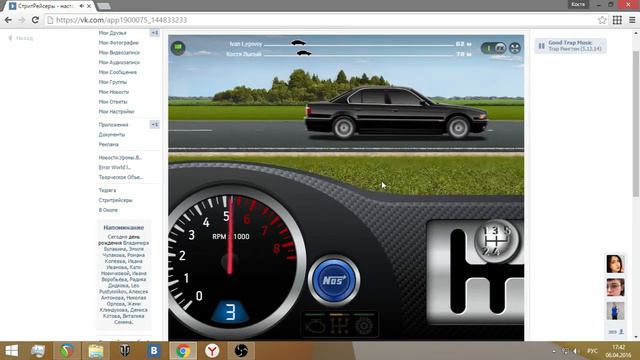Open Стритрейсеры app link
Viewport: 640px width, 360px height.
coord(116,200)
